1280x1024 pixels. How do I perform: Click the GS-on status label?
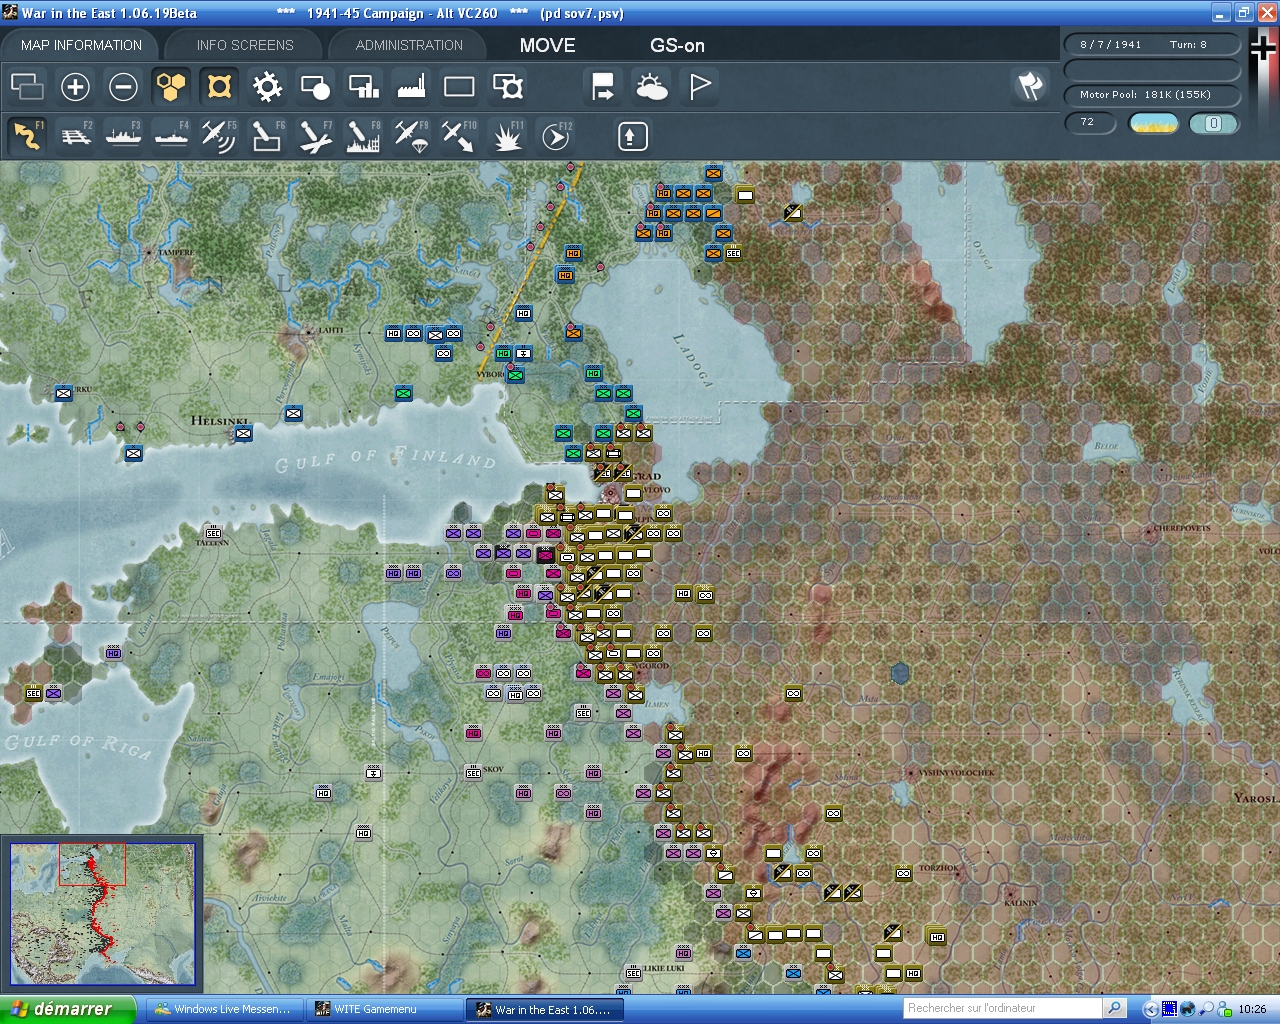coord(677,45)
